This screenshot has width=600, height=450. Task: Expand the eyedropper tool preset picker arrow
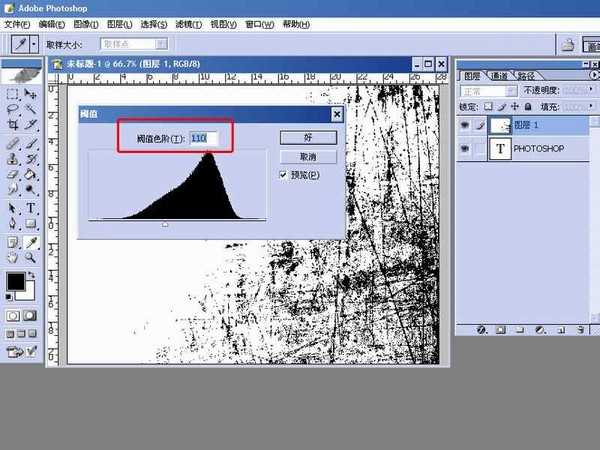tap(35, 44)
